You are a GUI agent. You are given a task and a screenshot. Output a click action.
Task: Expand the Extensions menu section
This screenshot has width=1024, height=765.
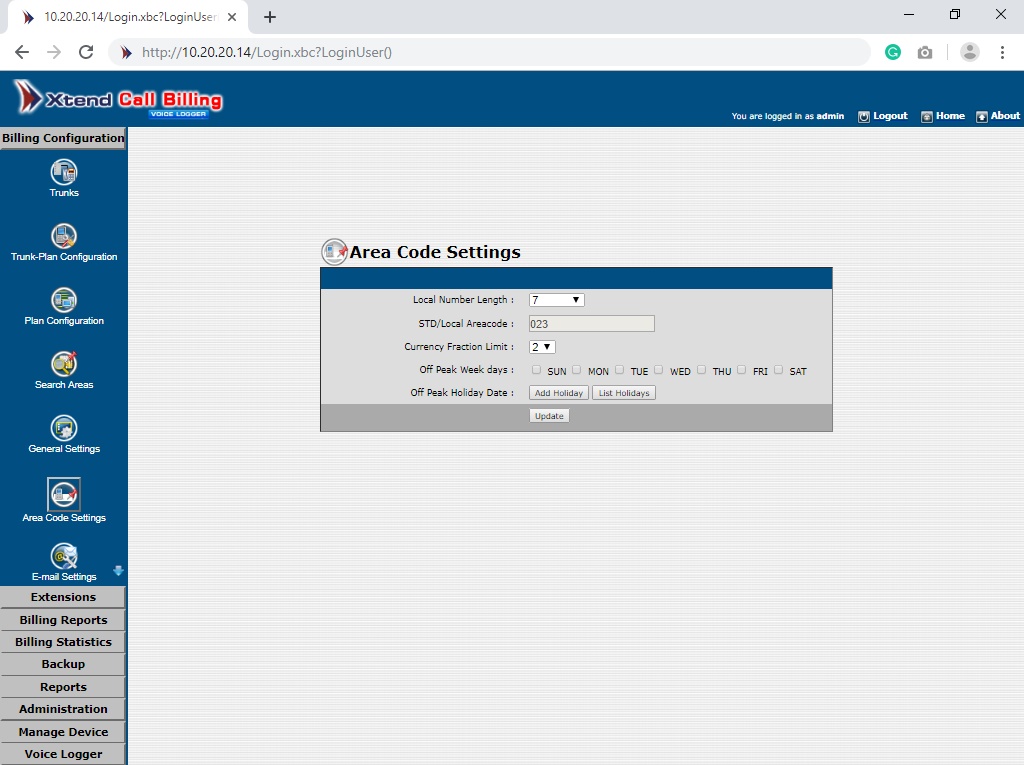pos(63,597)
